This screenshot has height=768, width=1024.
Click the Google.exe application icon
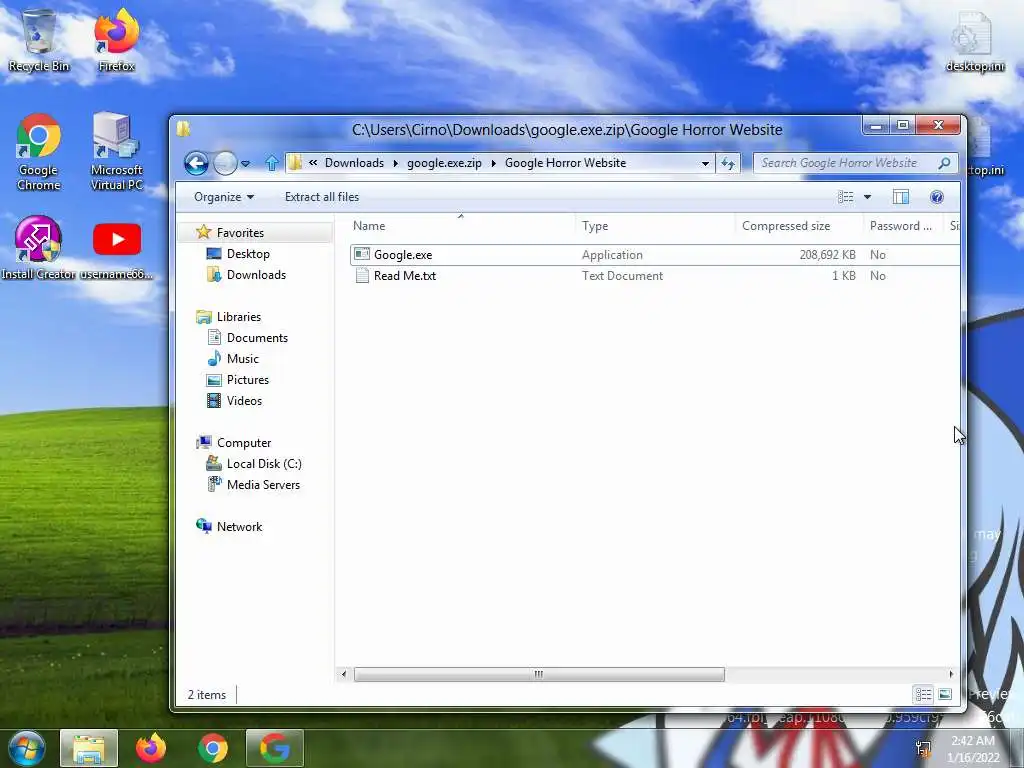click(x=362, y=254)
